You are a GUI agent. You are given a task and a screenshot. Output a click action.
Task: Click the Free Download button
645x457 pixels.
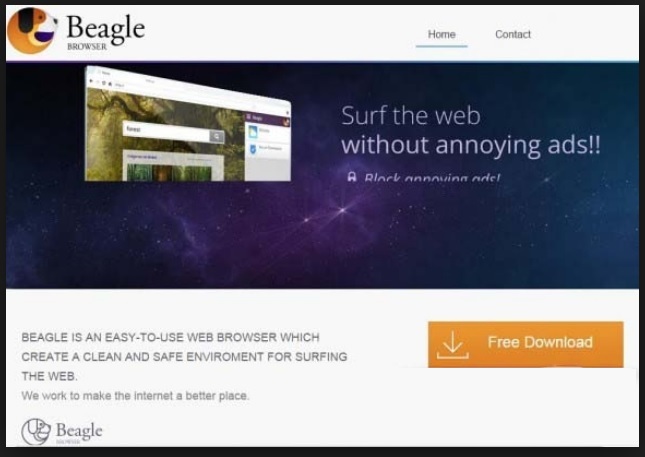tap(526, 345)
